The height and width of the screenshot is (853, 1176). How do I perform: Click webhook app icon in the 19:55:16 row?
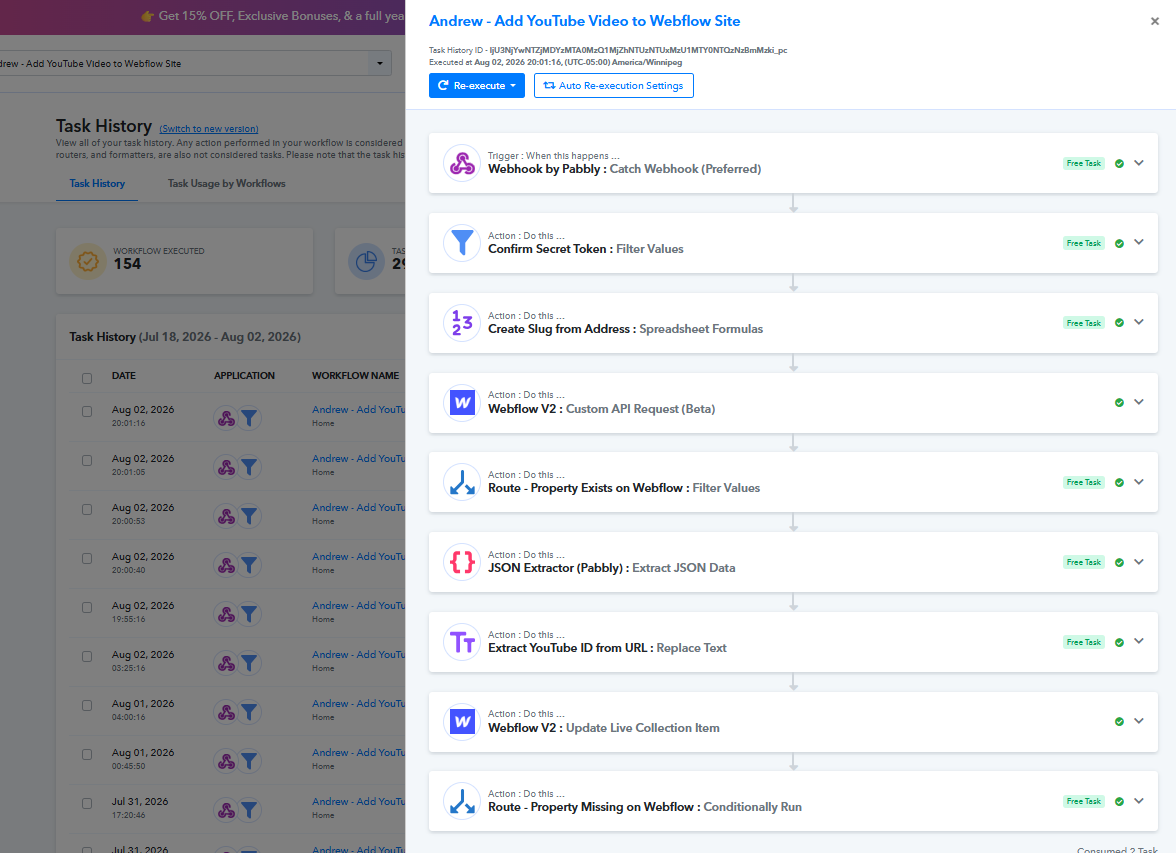tap(226, 614)
